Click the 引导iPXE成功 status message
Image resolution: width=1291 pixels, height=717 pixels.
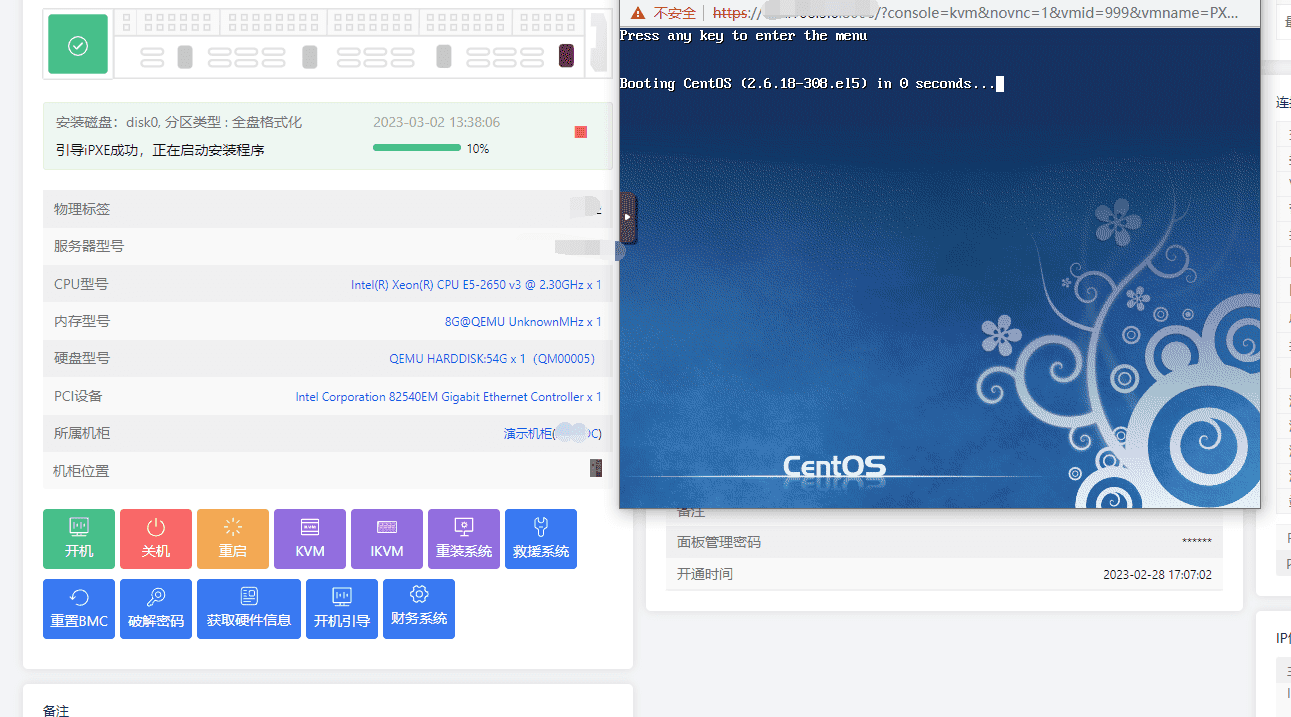[x=160, y=150]
